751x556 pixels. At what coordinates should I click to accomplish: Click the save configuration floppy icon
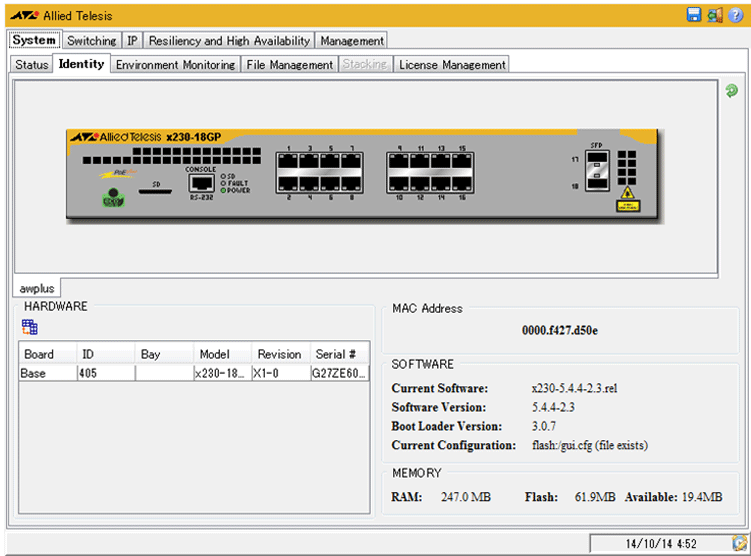(x=694, y=15)
